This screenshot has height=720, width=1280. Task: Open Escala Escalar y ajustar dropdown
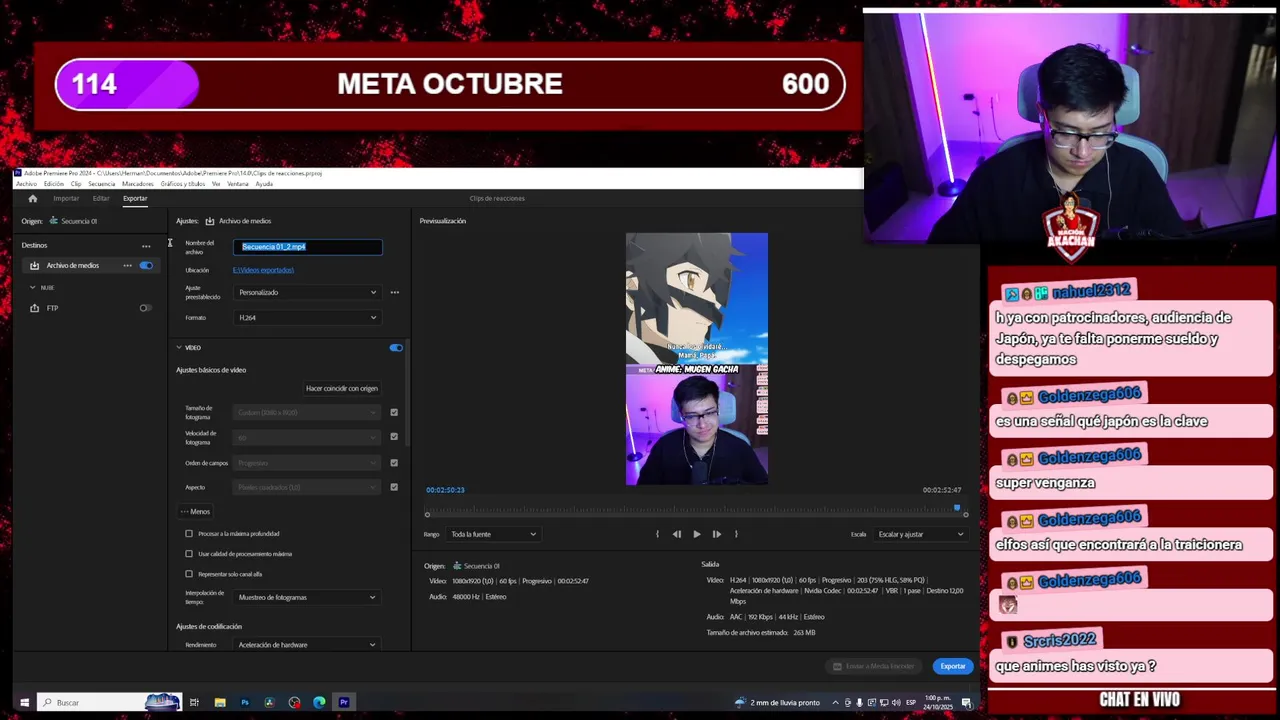[x=920, y=534]
